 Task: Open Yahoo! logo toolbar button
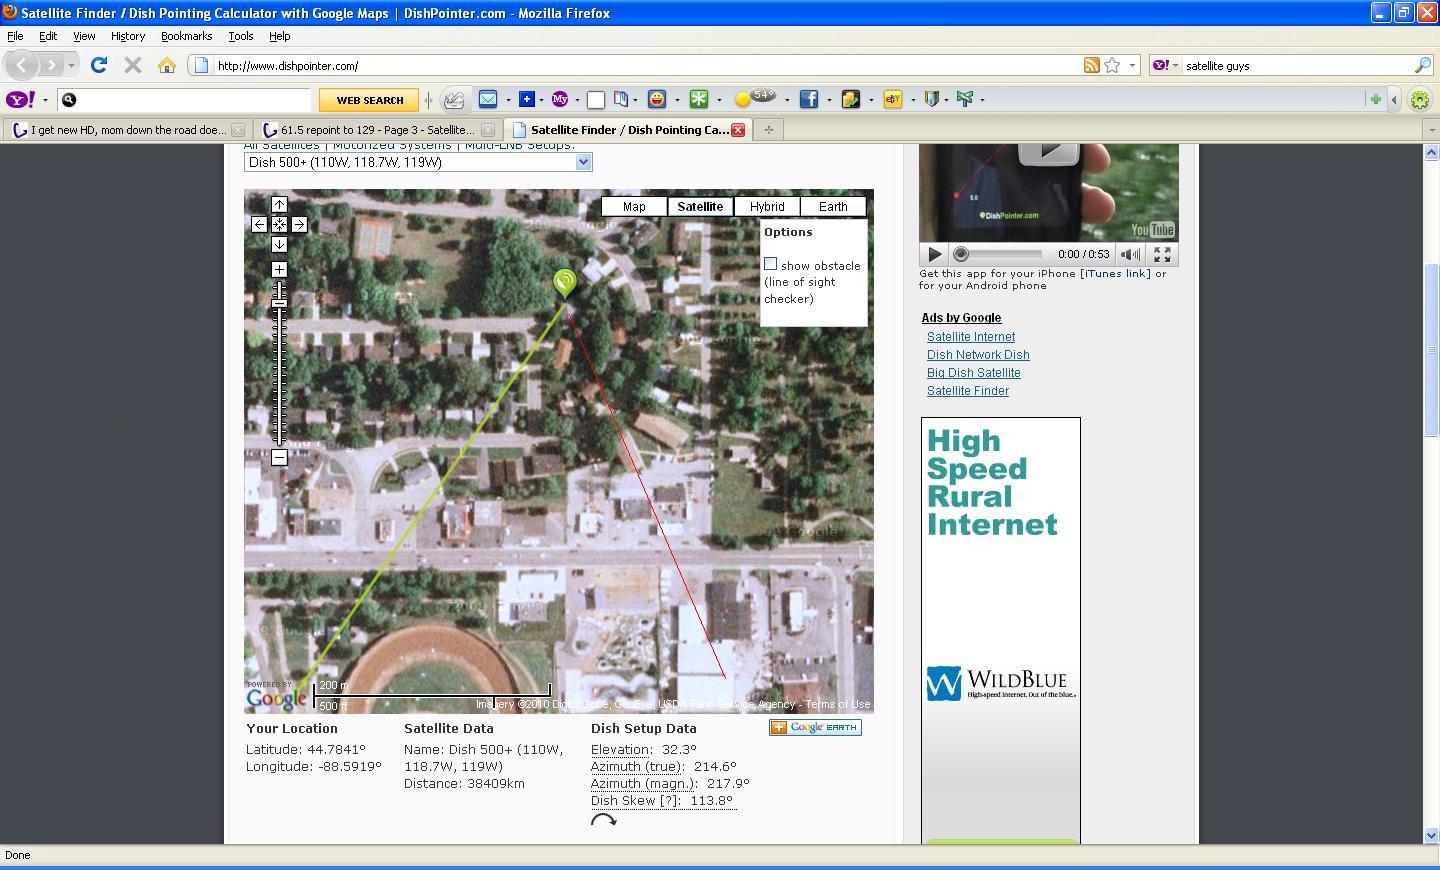click(21, 99)
